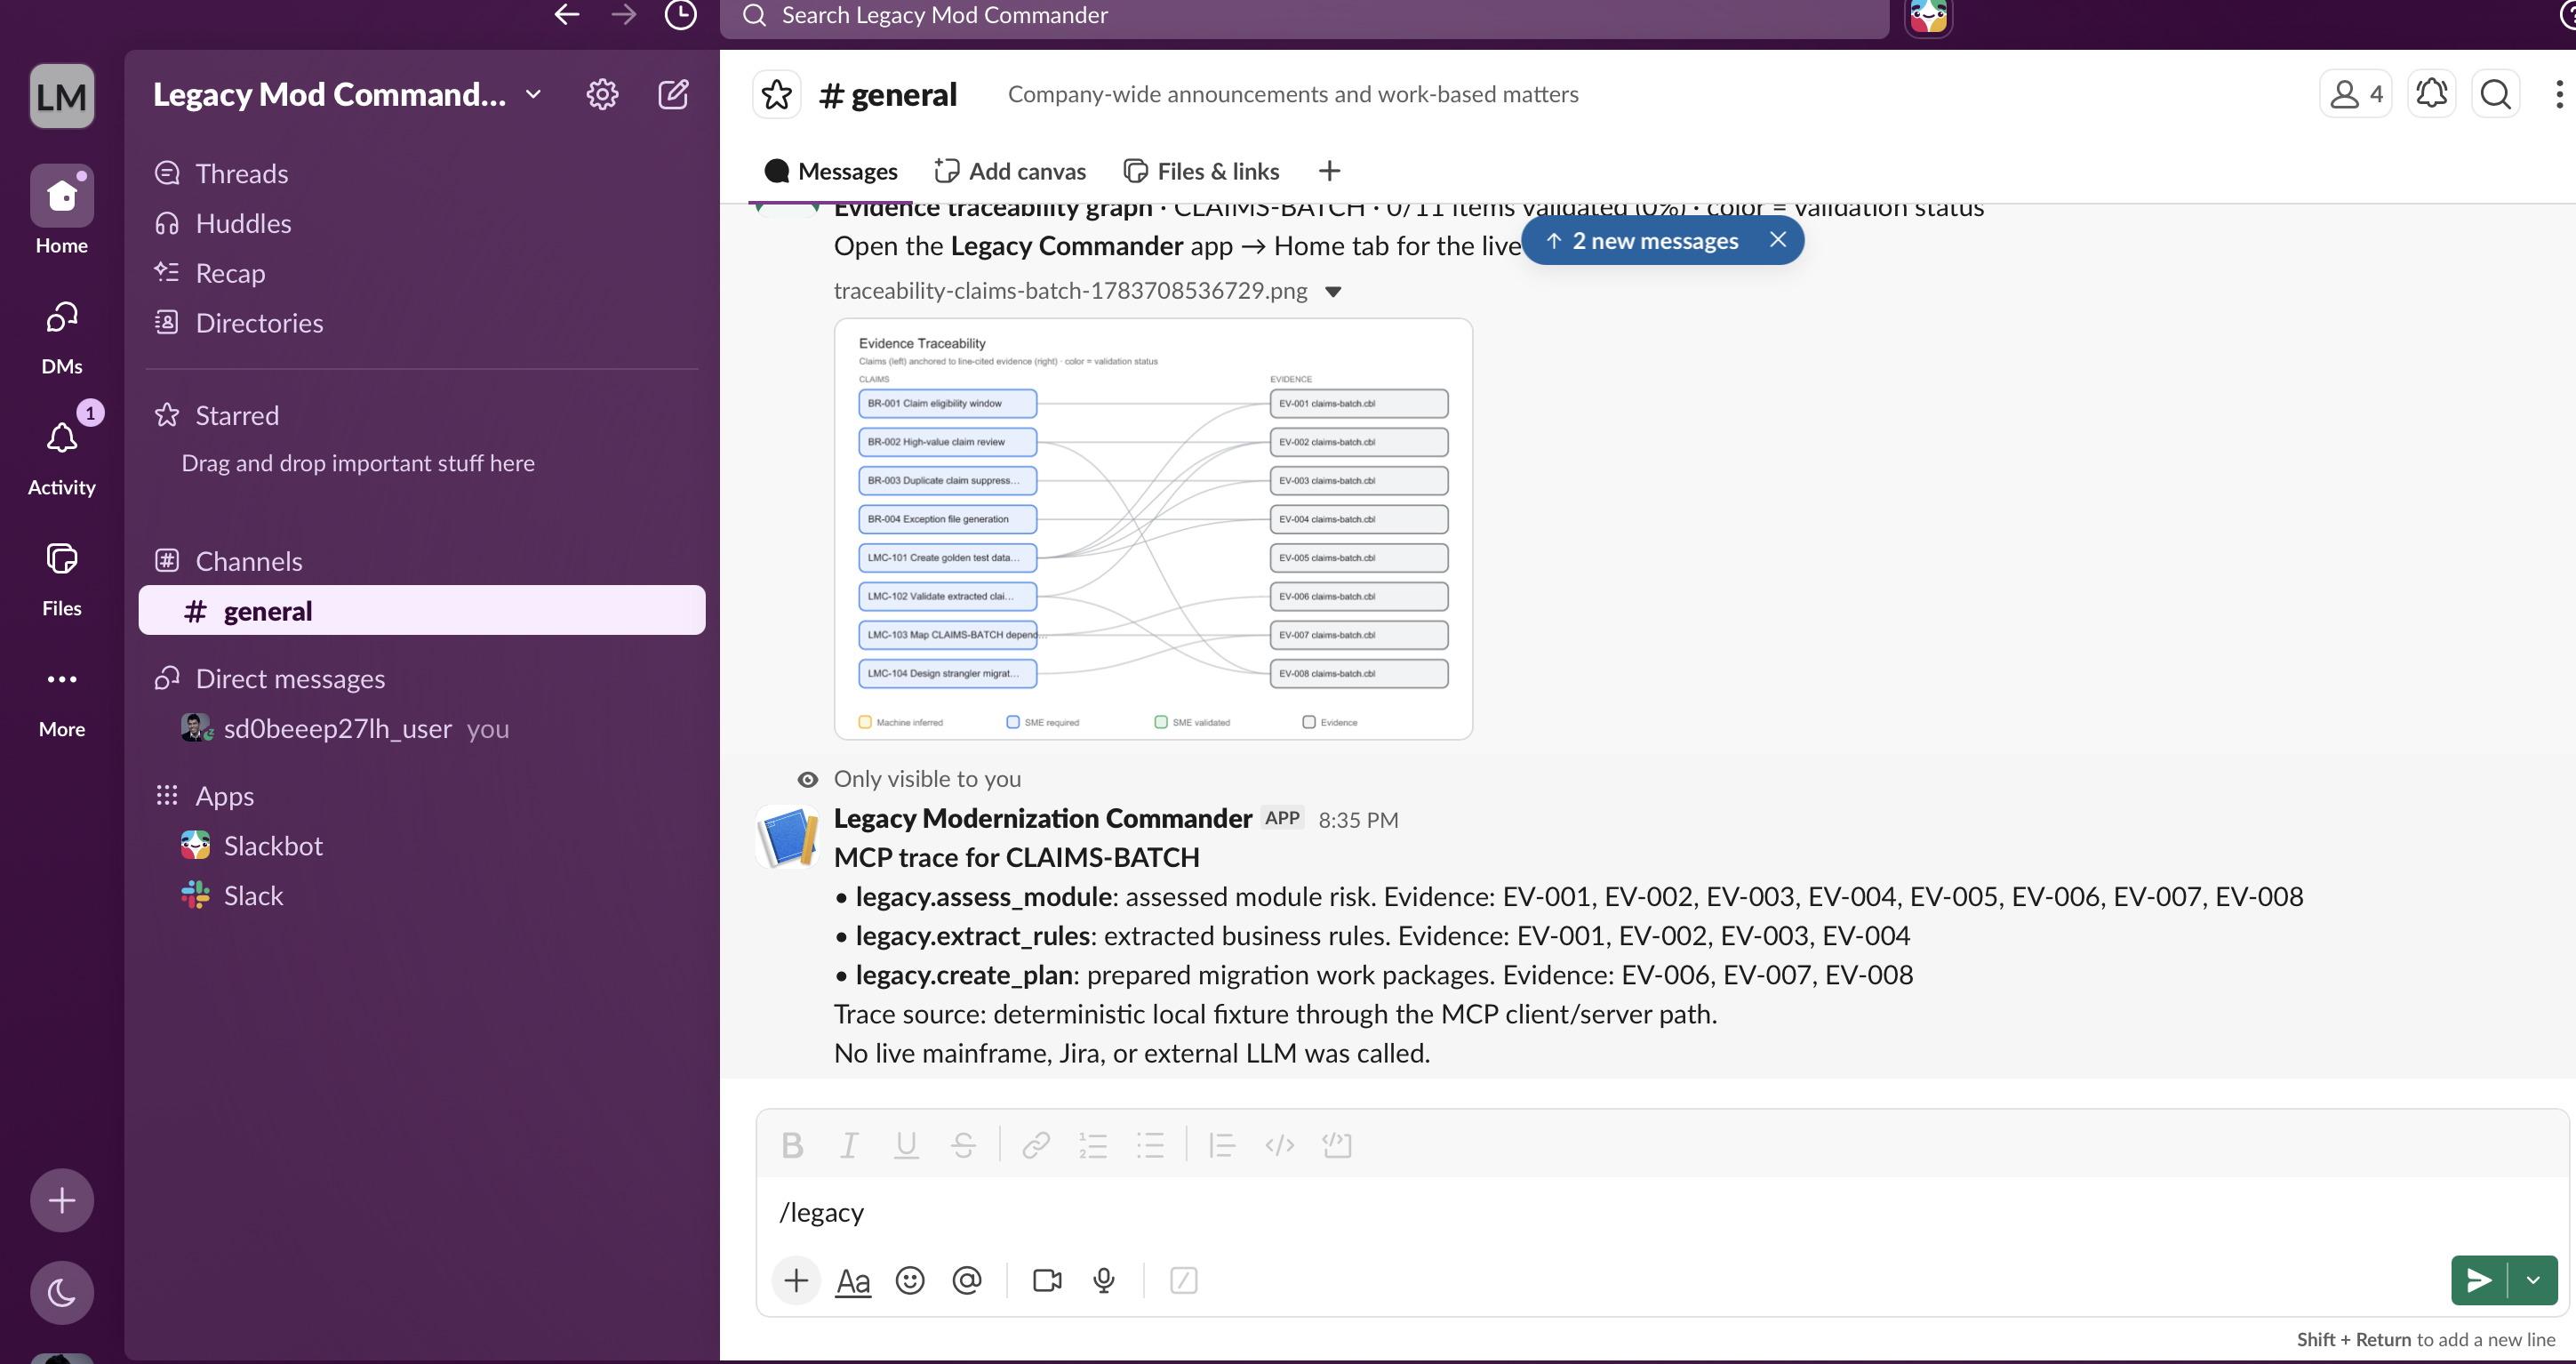
Task: Record an audio clip with the microphone
Action: click(x=1104, y=1280)
